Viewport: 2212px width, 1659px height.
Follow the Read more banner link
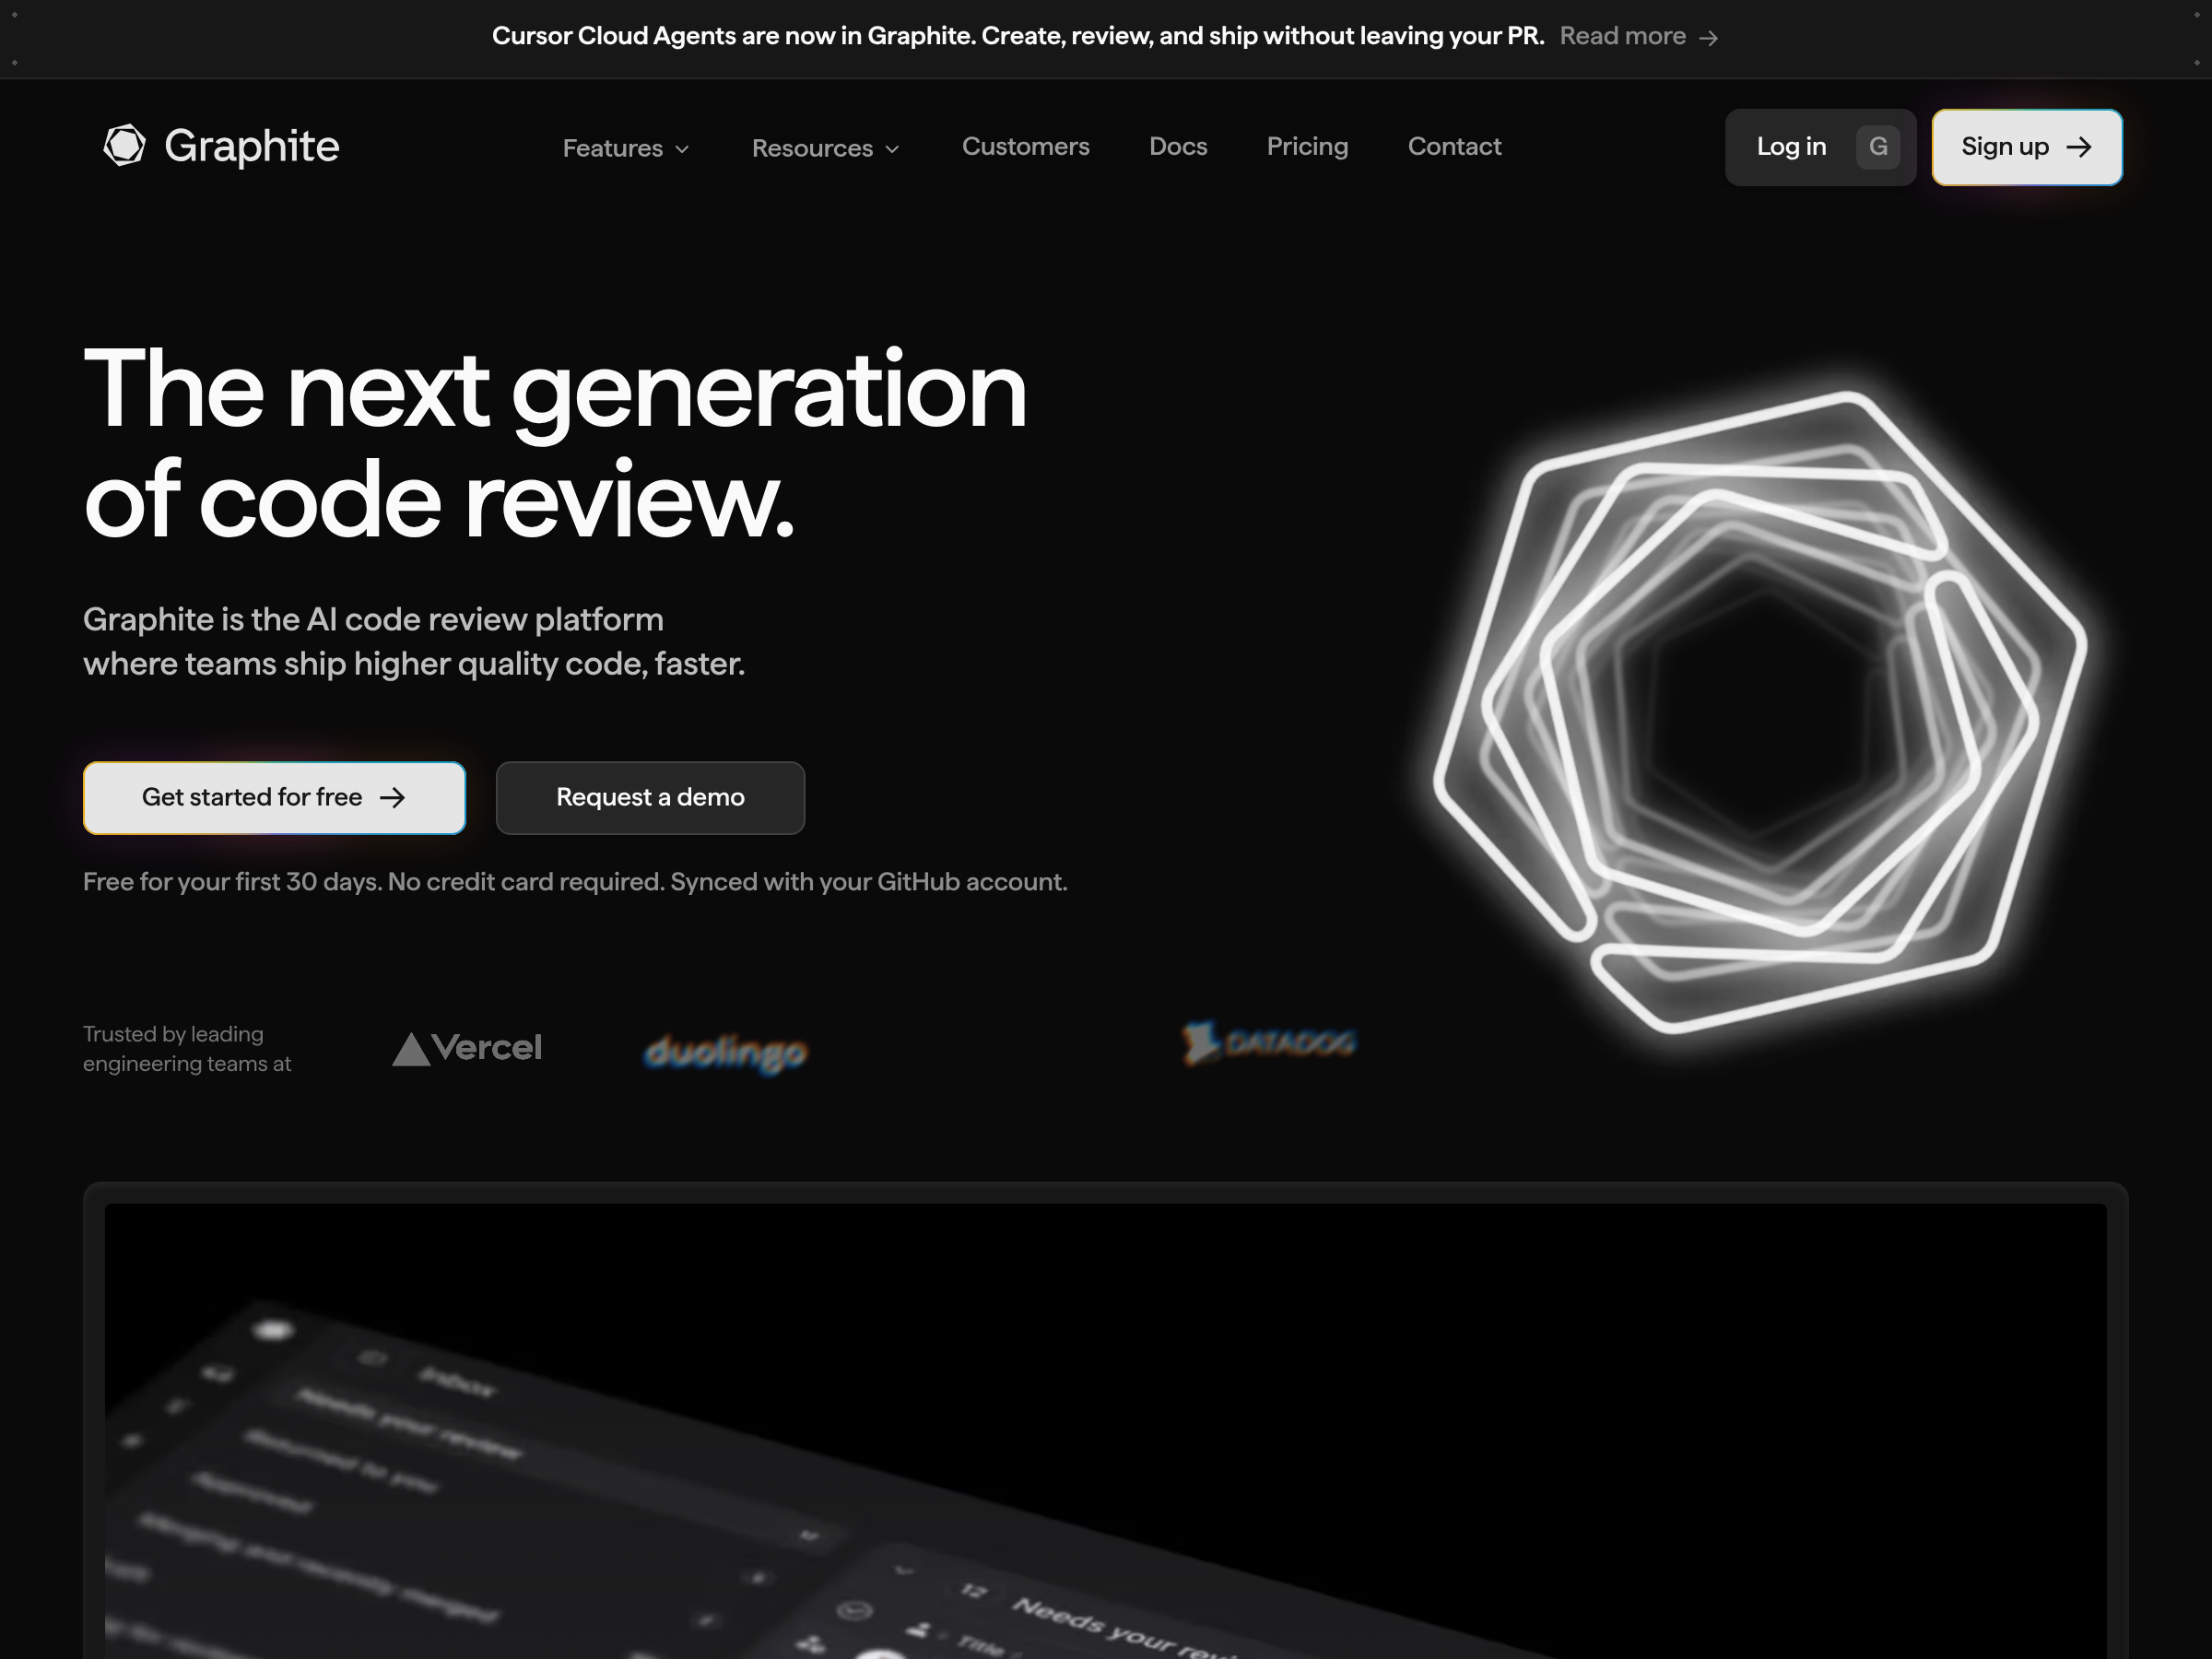pyautogui.click(x=1639, y=37)
